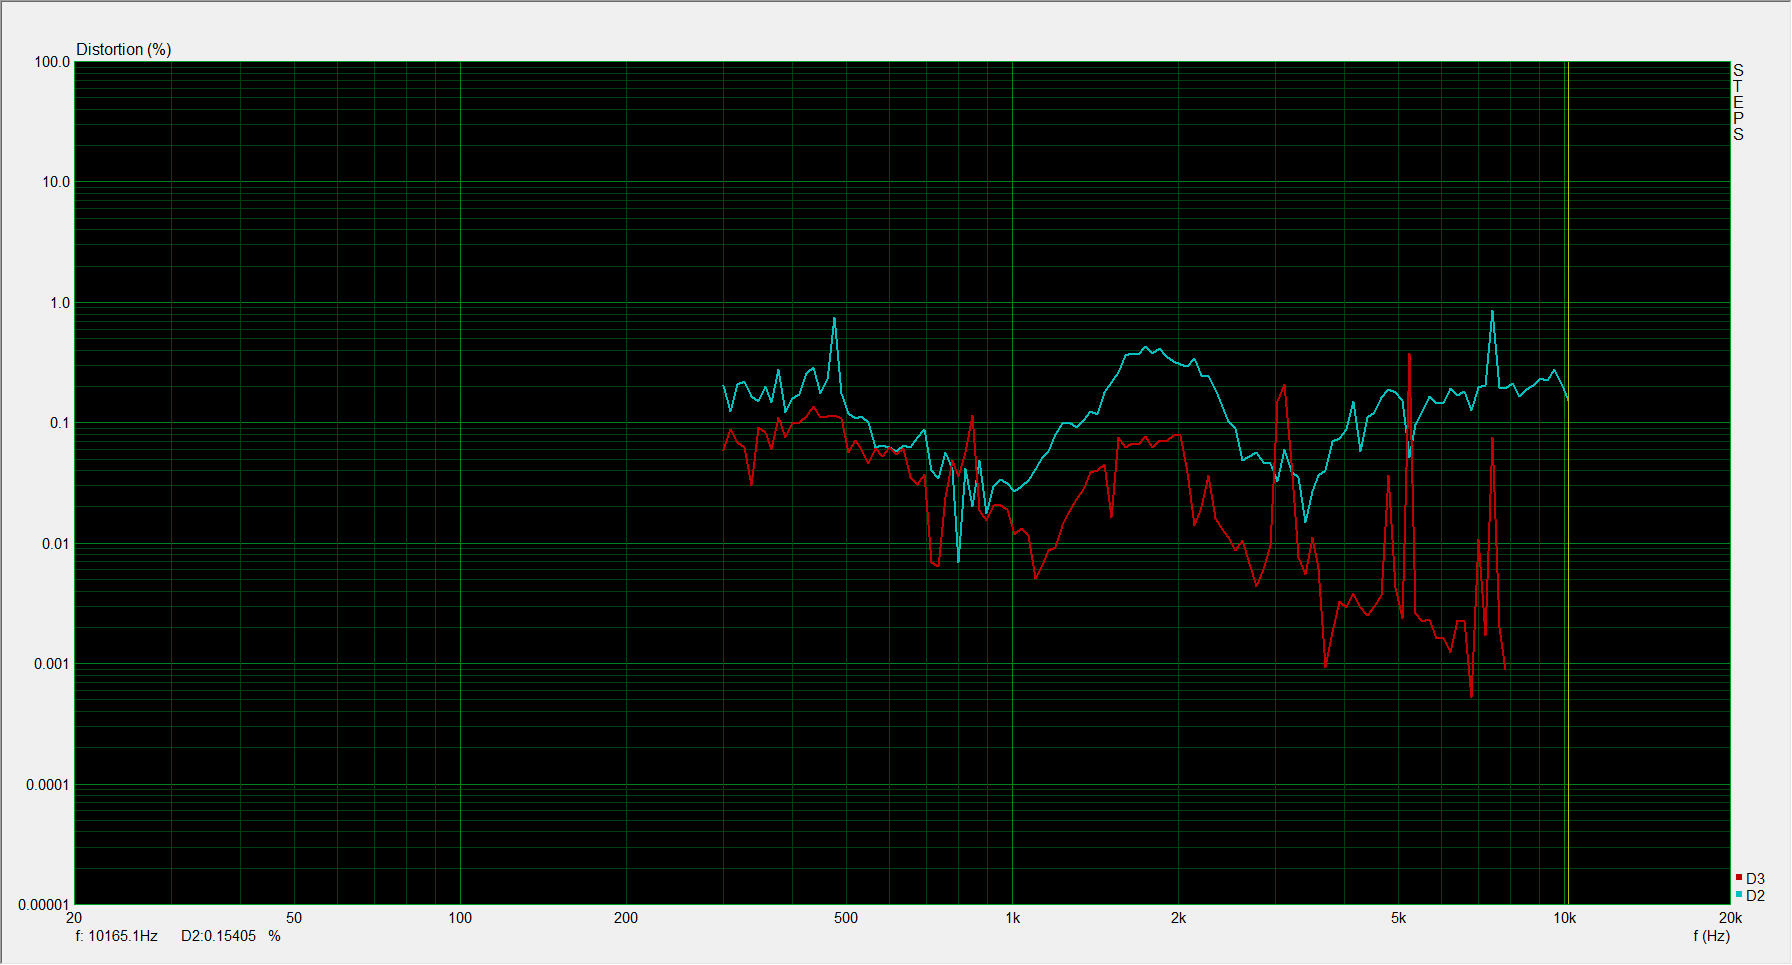
Task: Click the 20 frequency axis label
Action: (74, 918)
